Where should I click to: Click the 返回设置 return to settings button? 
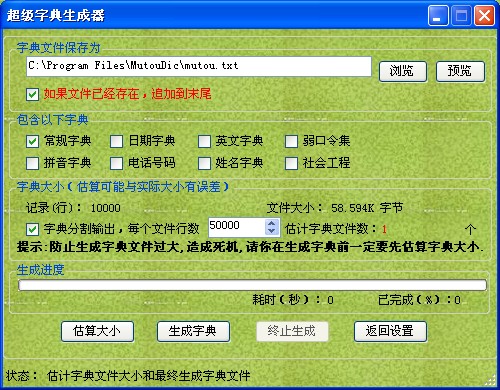[390, 331]
